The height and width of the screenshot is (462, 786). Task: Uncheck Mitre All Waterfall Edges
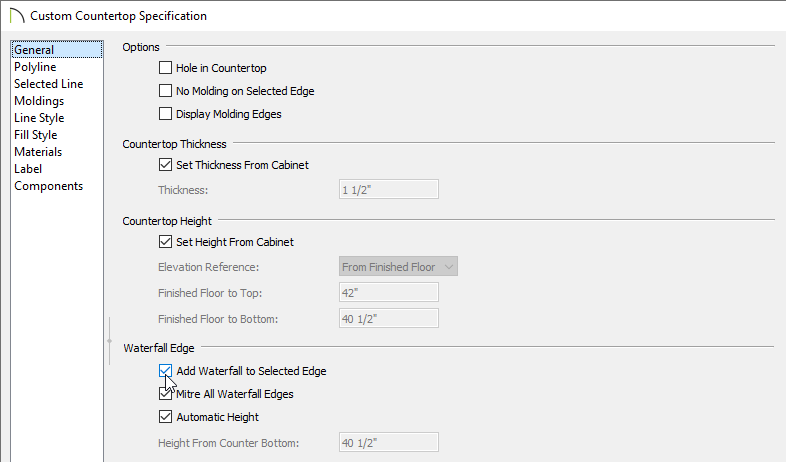pos(165,394)
